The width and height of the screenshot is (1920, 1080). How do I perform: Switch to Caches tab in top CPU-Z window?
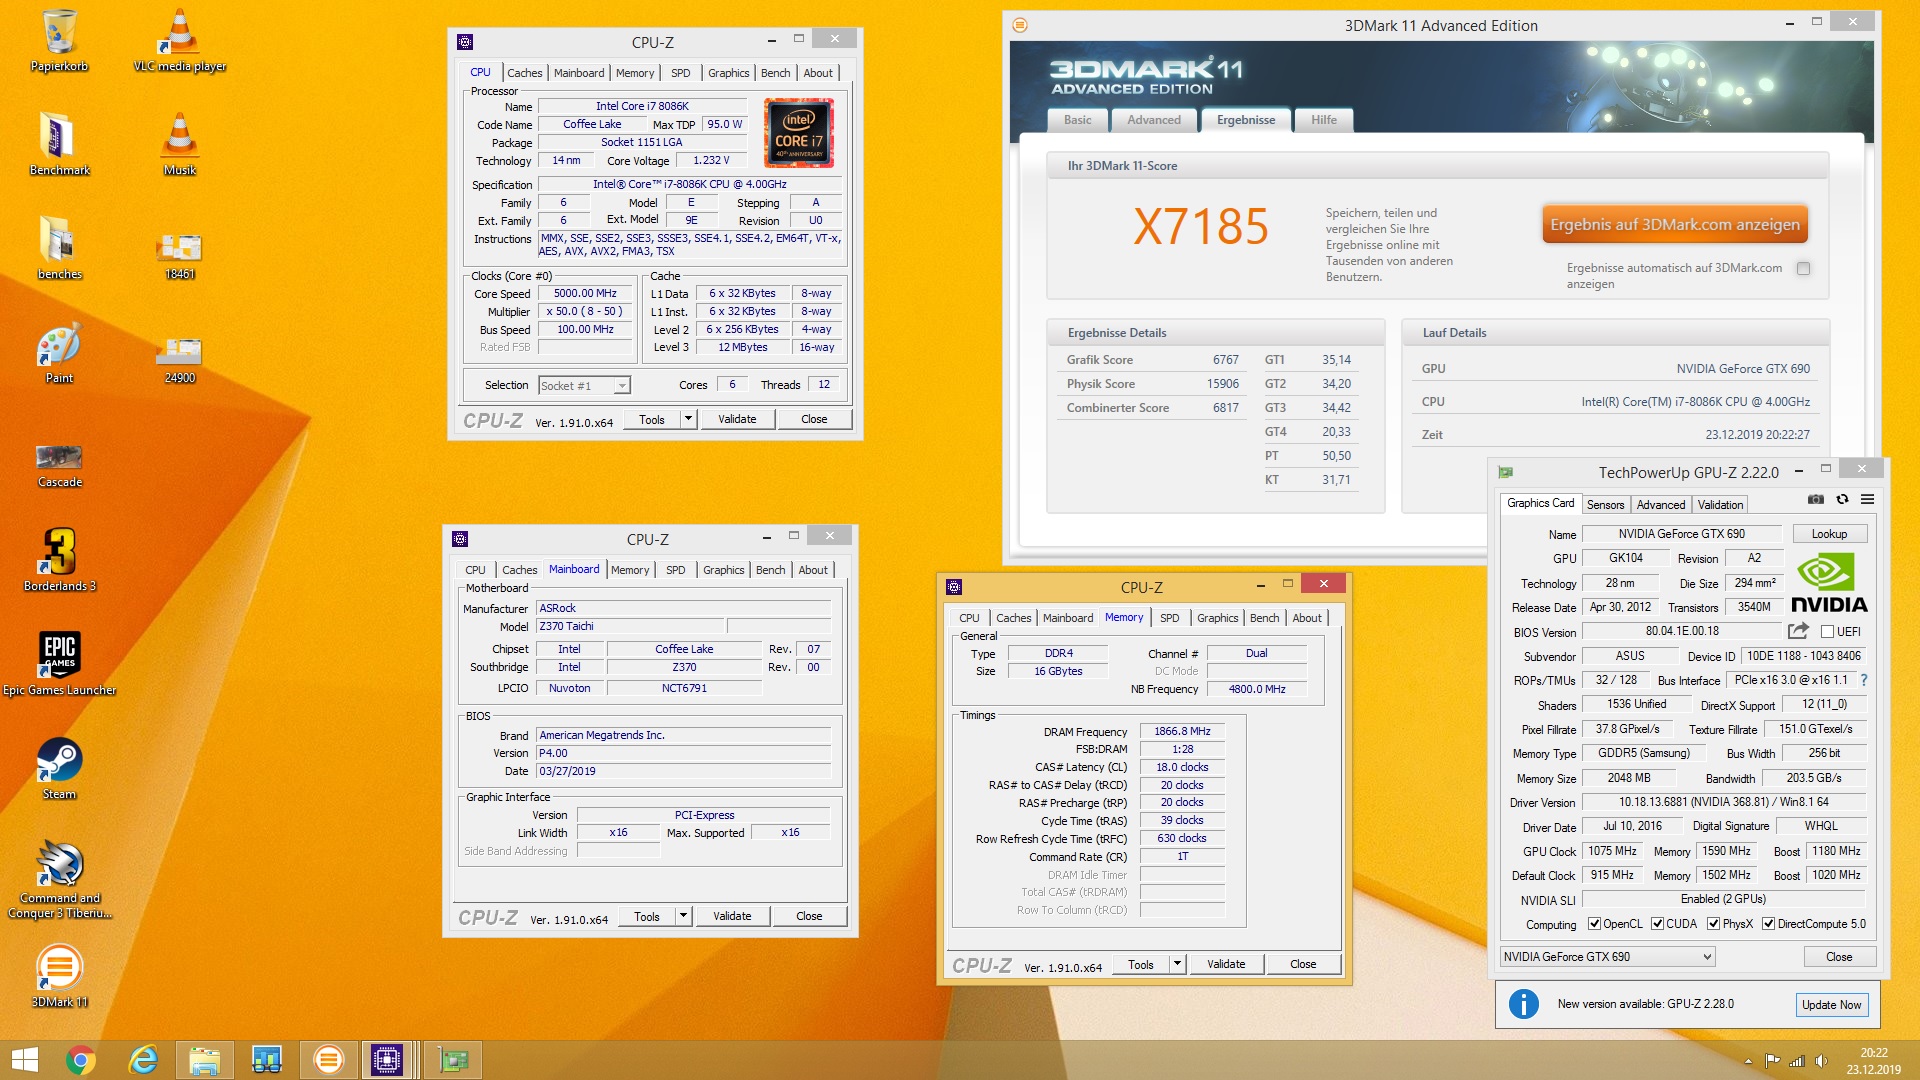[x=524, y=73]
